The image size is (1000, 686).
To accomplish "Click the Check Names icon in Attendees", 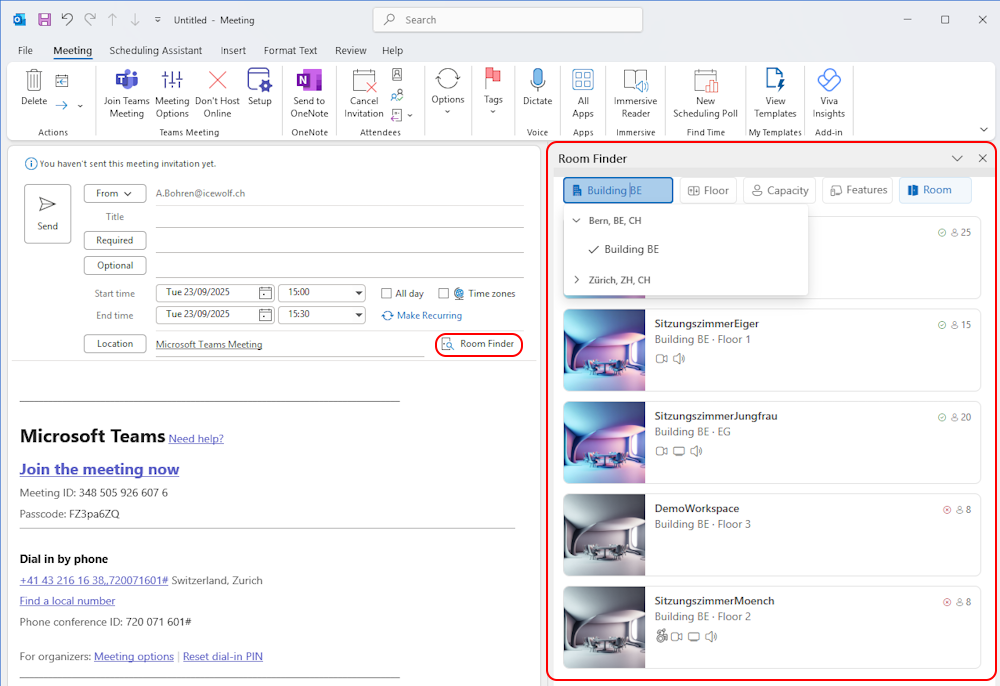I will coord(397,95).
